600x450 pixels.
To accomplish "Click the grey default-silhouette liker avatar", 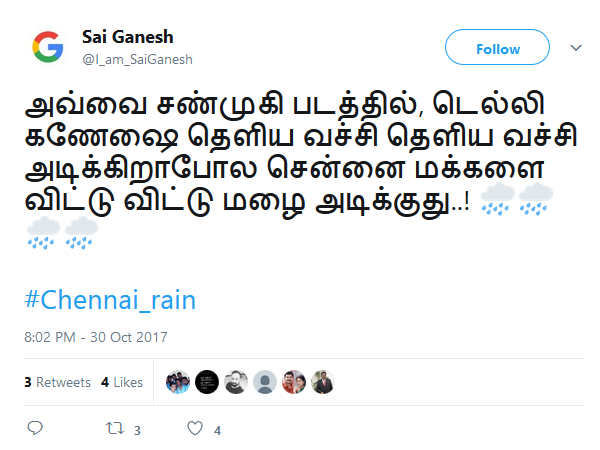I will click(x=265, y=382).
